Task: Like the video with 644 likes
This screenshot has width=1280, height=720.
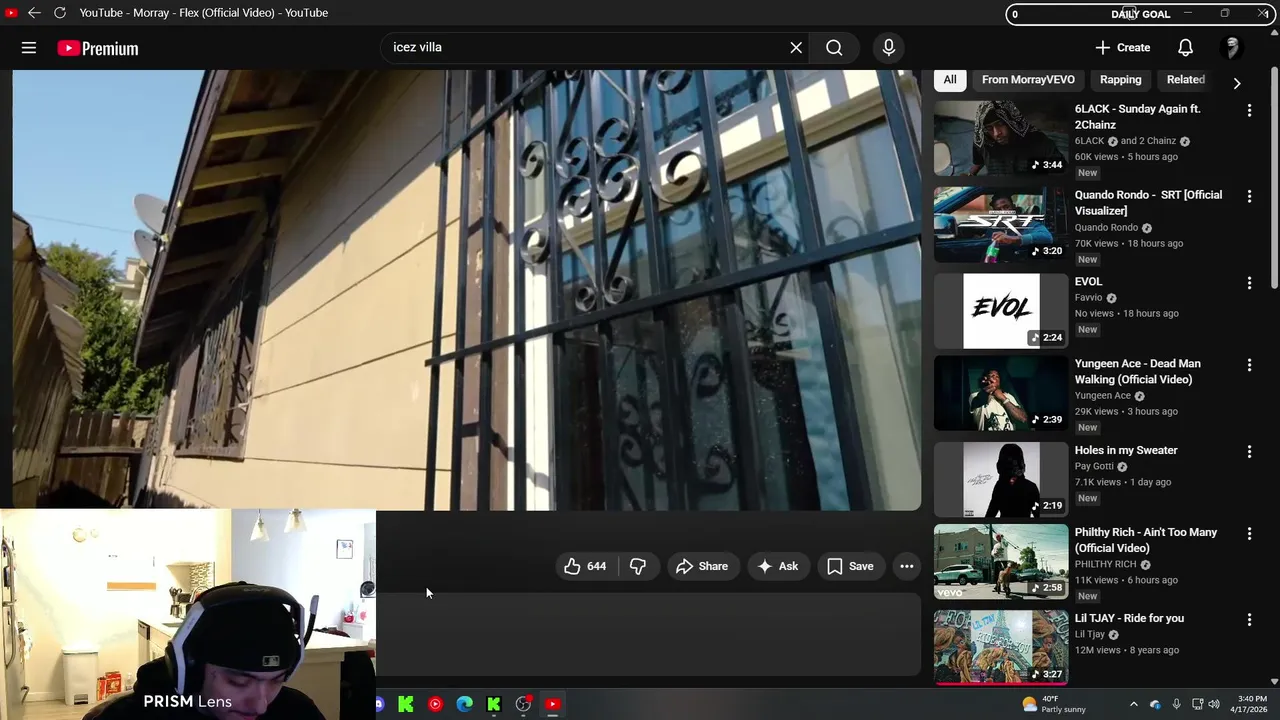Action: (586, 566)
